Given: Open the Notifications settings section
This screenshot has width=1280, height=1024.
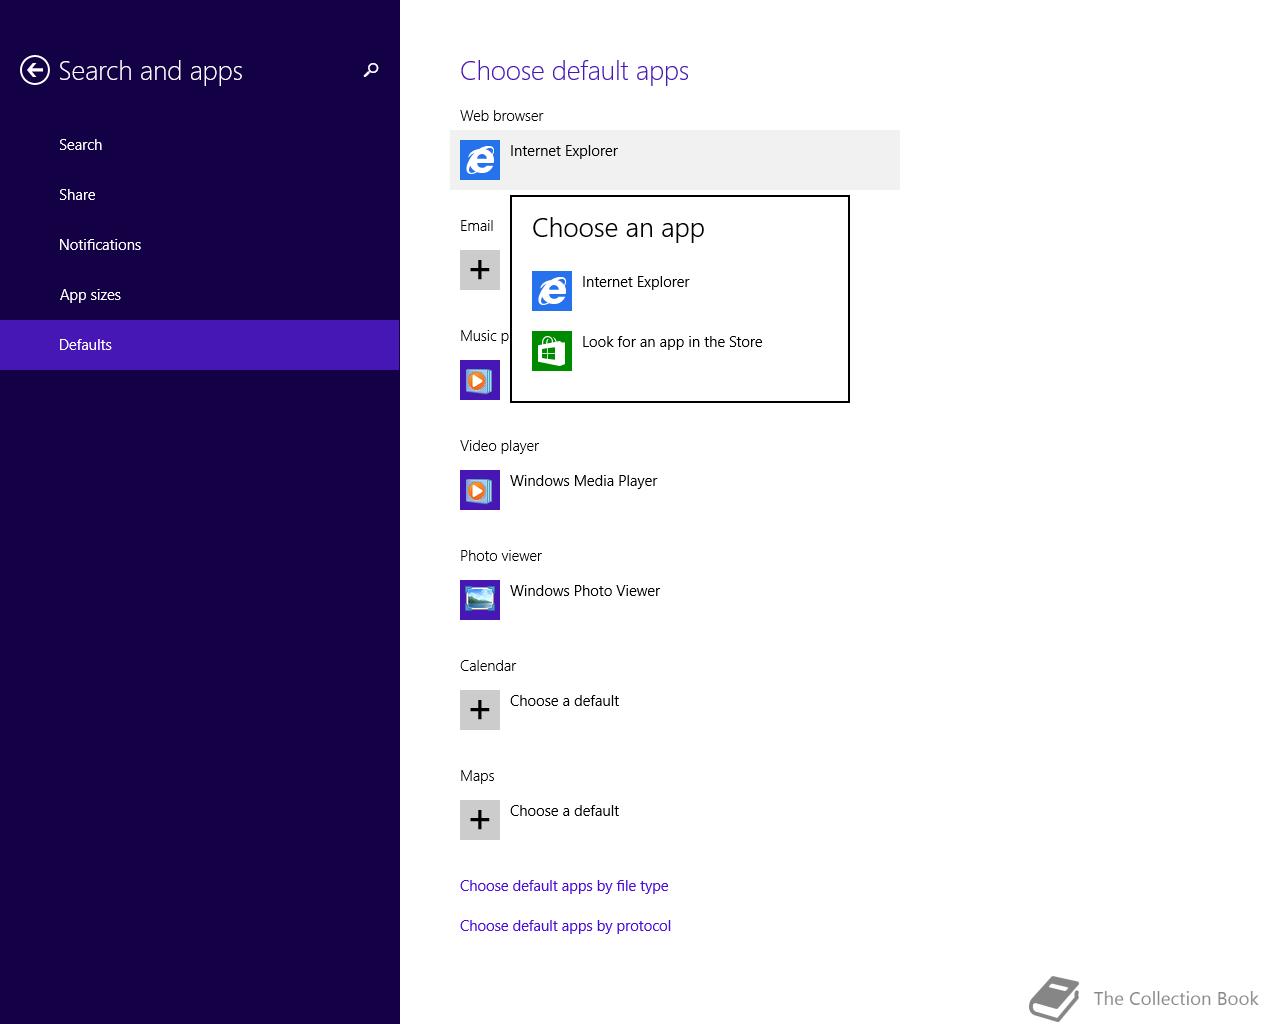Looking at the screenshot, I should click(200, 245).
